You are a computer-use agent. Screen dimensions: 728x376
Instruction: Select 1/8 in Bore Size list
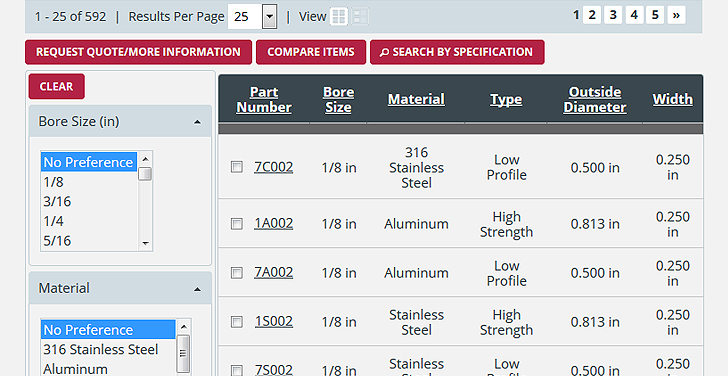click(89, 182)
